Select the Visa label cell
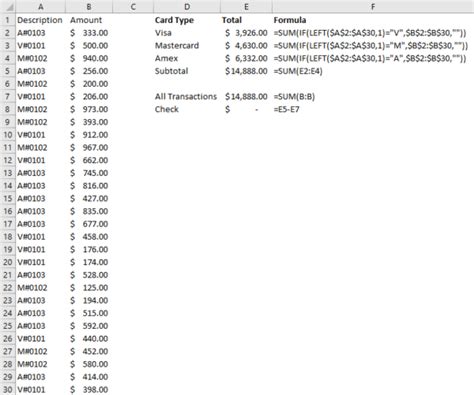The image size is (474, 395). tap(163, 33)
